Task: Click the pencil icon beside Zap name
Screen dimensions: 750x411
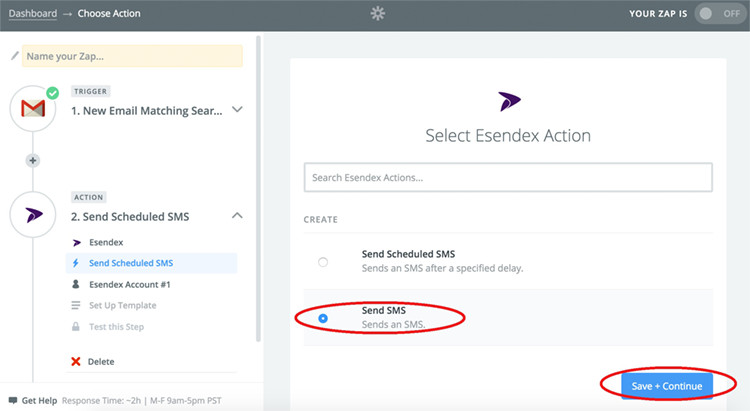Action: (14, 56)
